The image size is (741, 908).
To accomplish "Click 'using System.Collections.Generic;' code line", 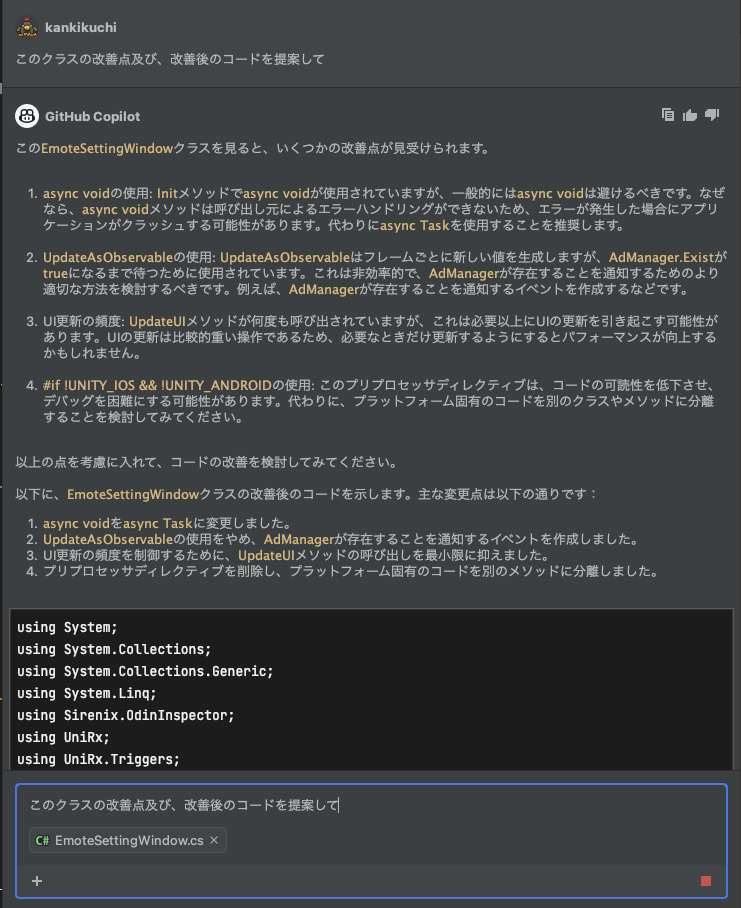I will [145, 671].
